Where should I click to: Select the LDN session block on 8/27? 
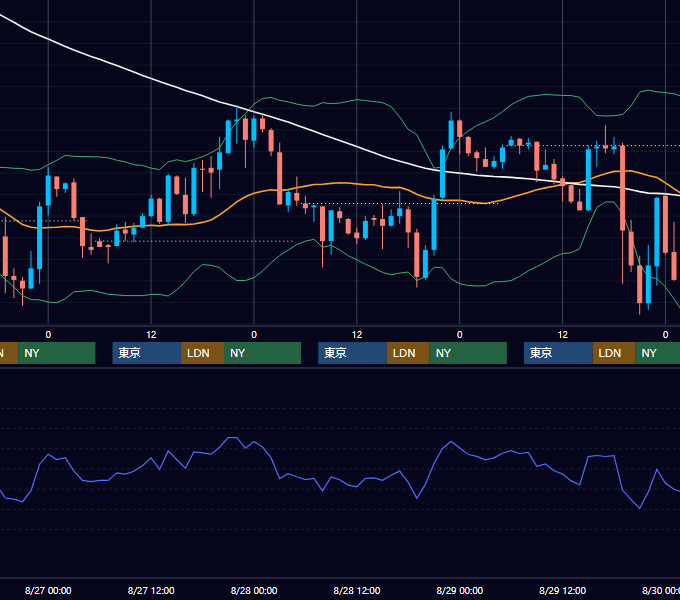[x=203, y=353]
